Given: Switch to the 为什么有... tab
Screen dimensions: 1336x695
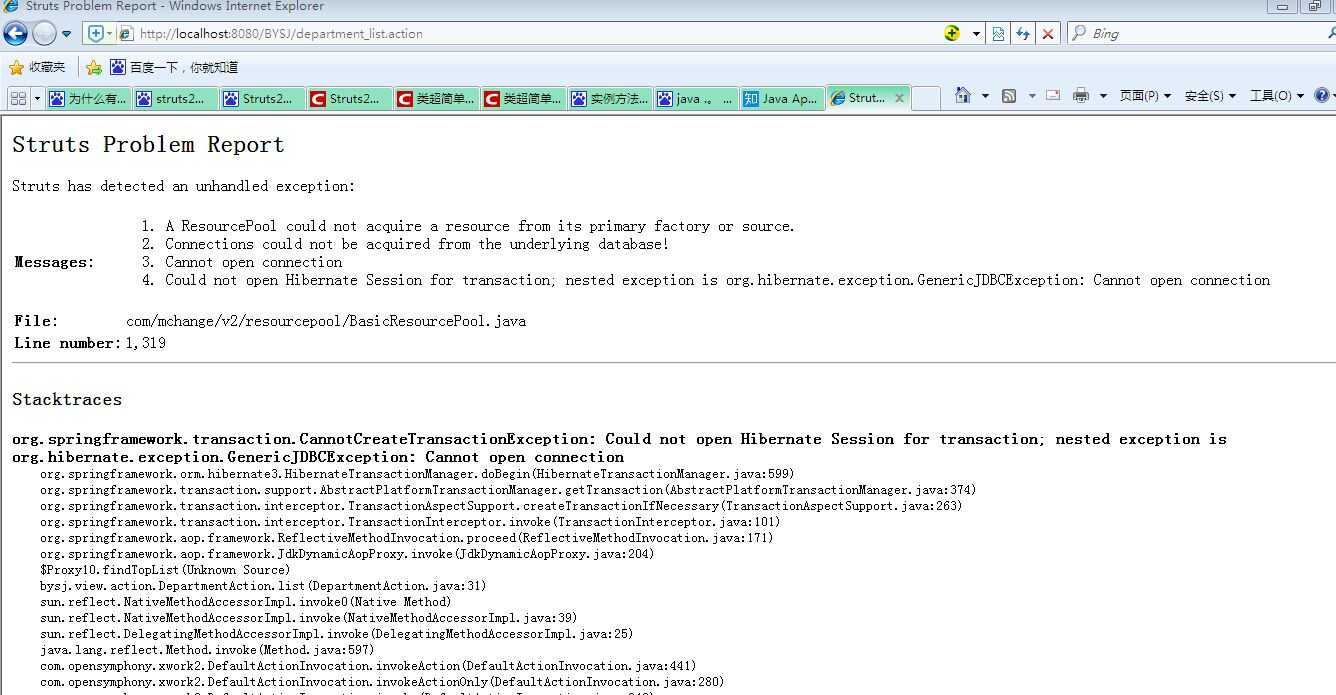Looking at the screenshot, I should click(88, 98).
